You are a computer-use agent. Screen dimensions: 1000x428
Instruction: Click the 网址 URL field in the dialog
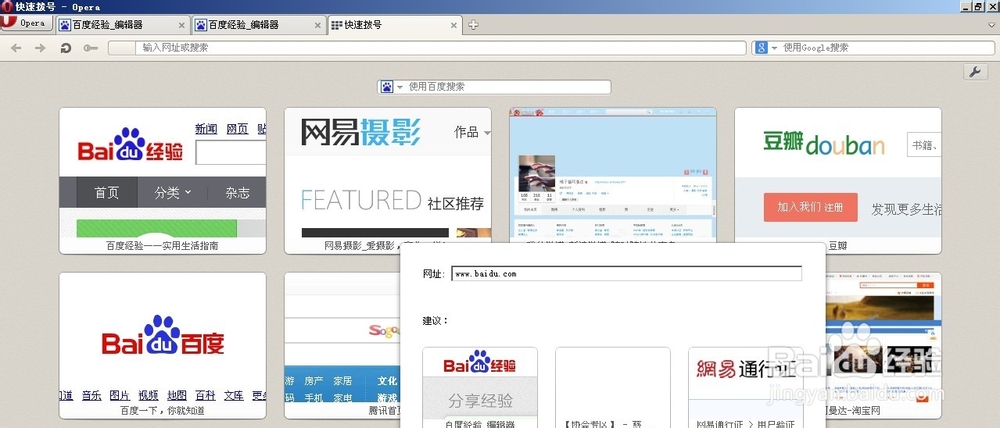[626, 274]
